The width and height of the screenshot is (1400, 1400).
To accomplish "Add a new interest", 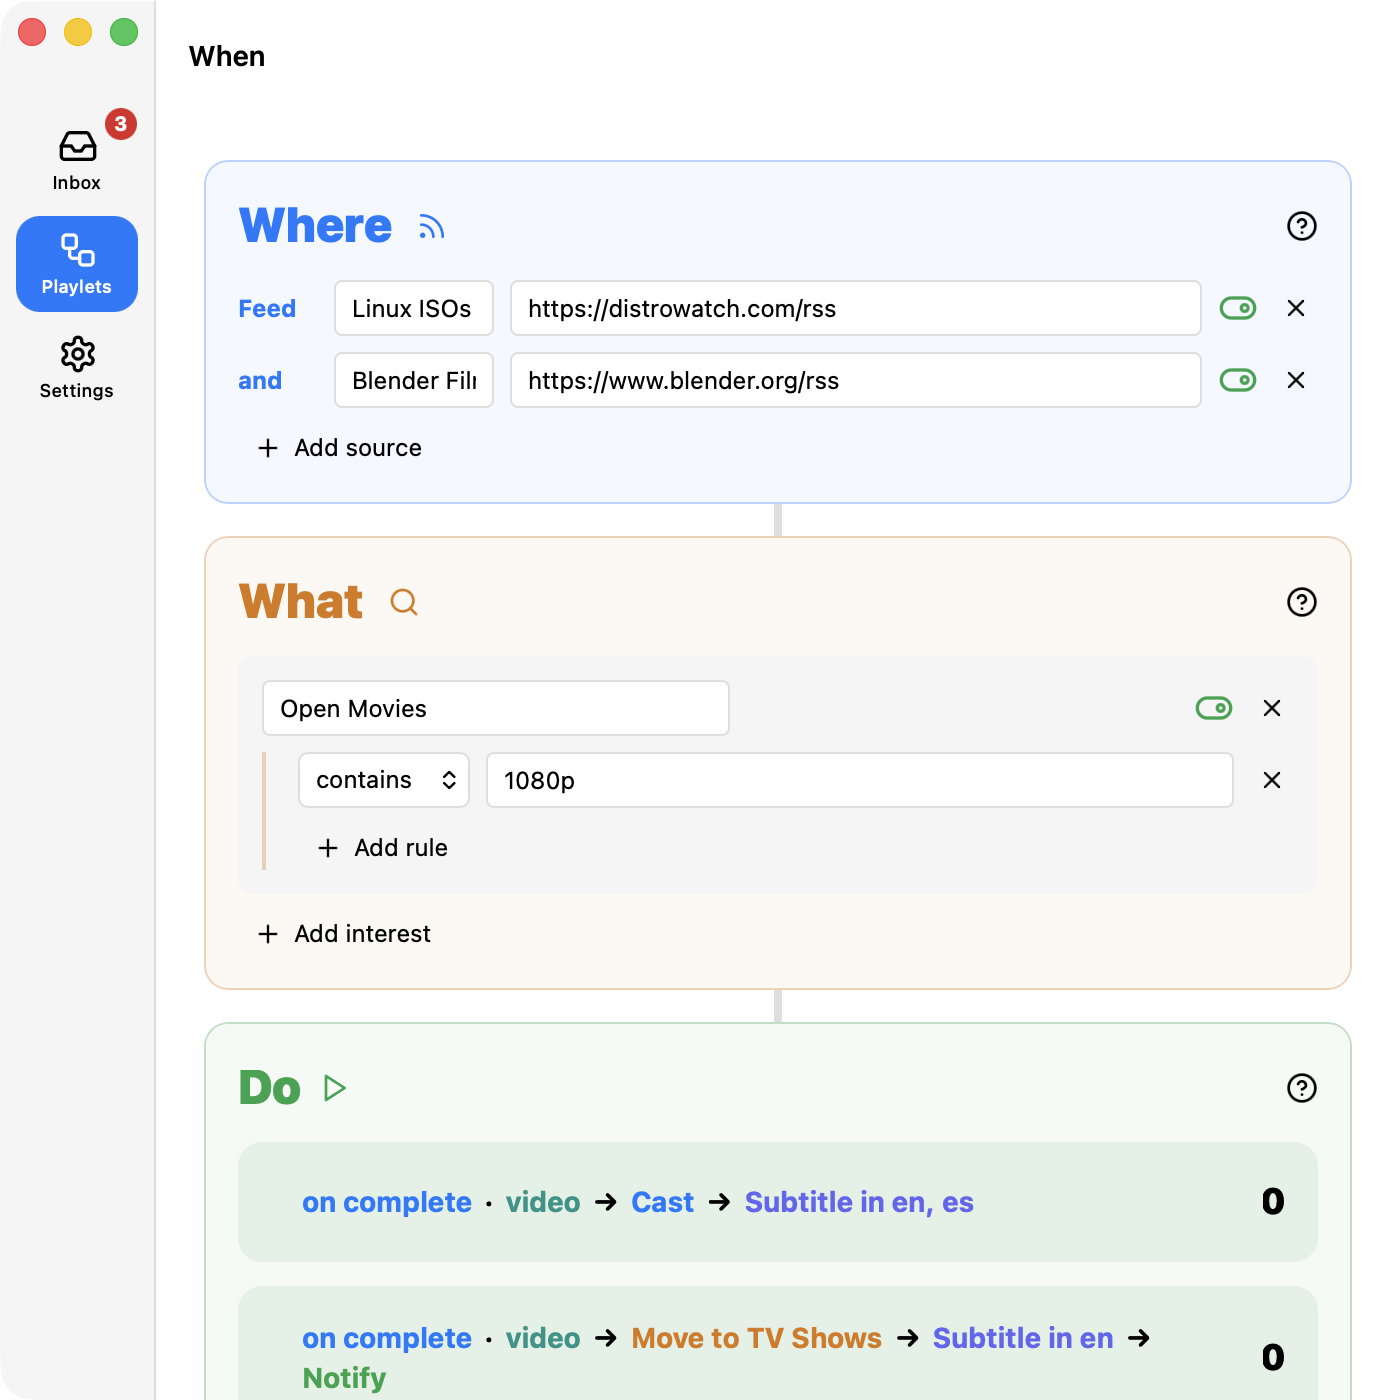I will pyautogui.click(x=345, y=934).
